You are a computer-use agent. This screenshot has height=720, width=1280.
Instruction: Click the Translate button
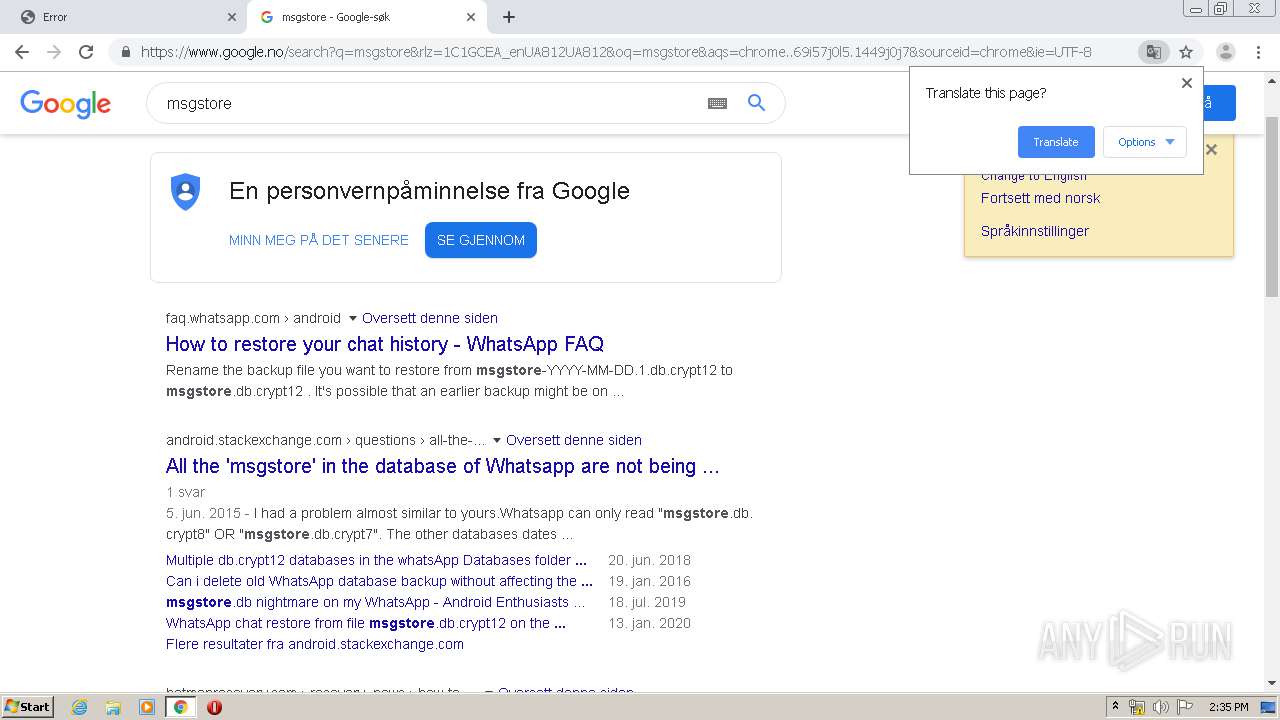(x=1056, y=142)
